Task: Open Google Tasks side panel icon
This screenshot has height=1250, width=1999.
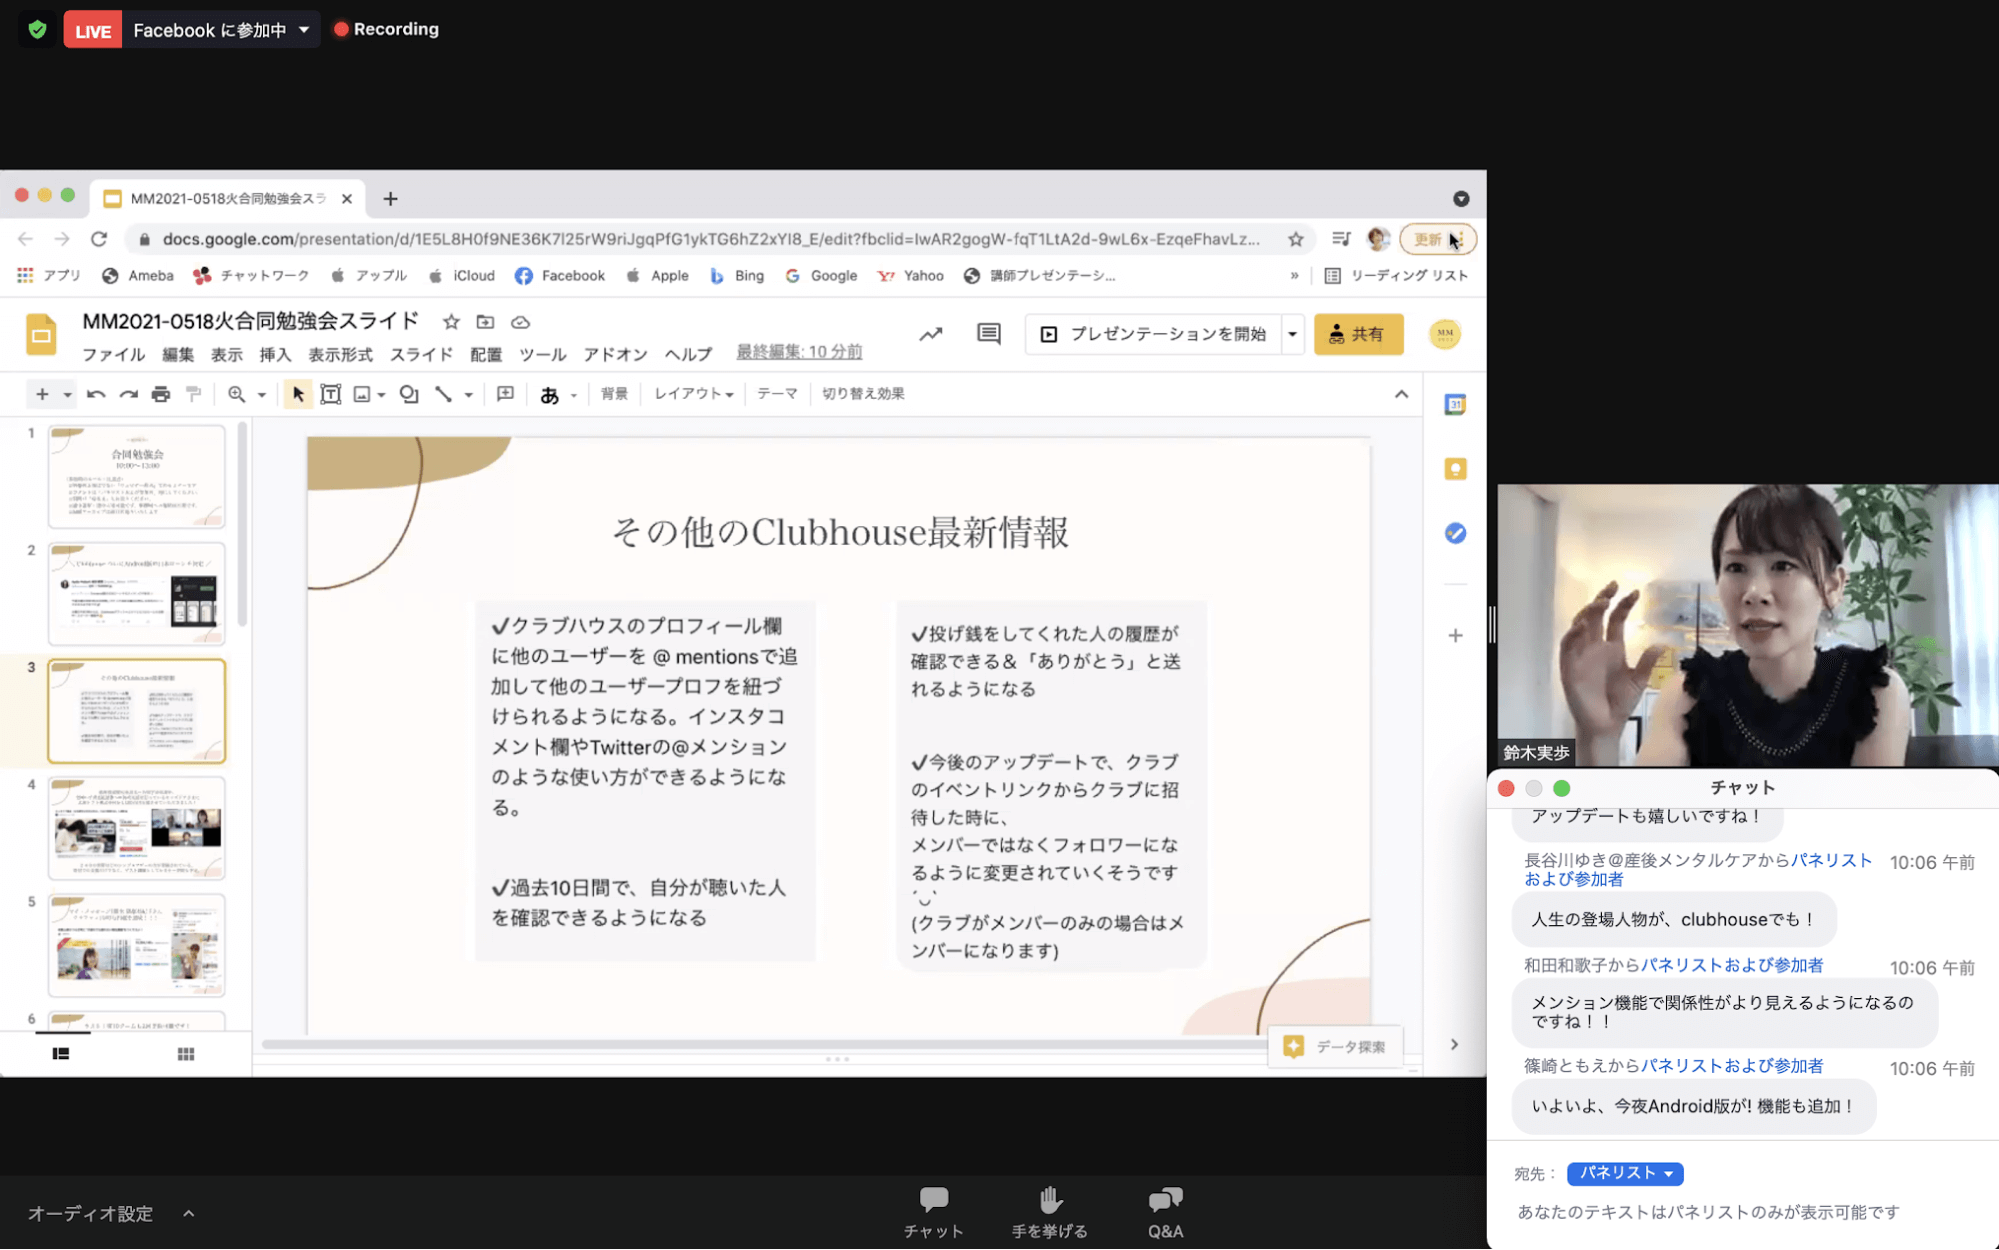Action: [x=1455, y=533]
